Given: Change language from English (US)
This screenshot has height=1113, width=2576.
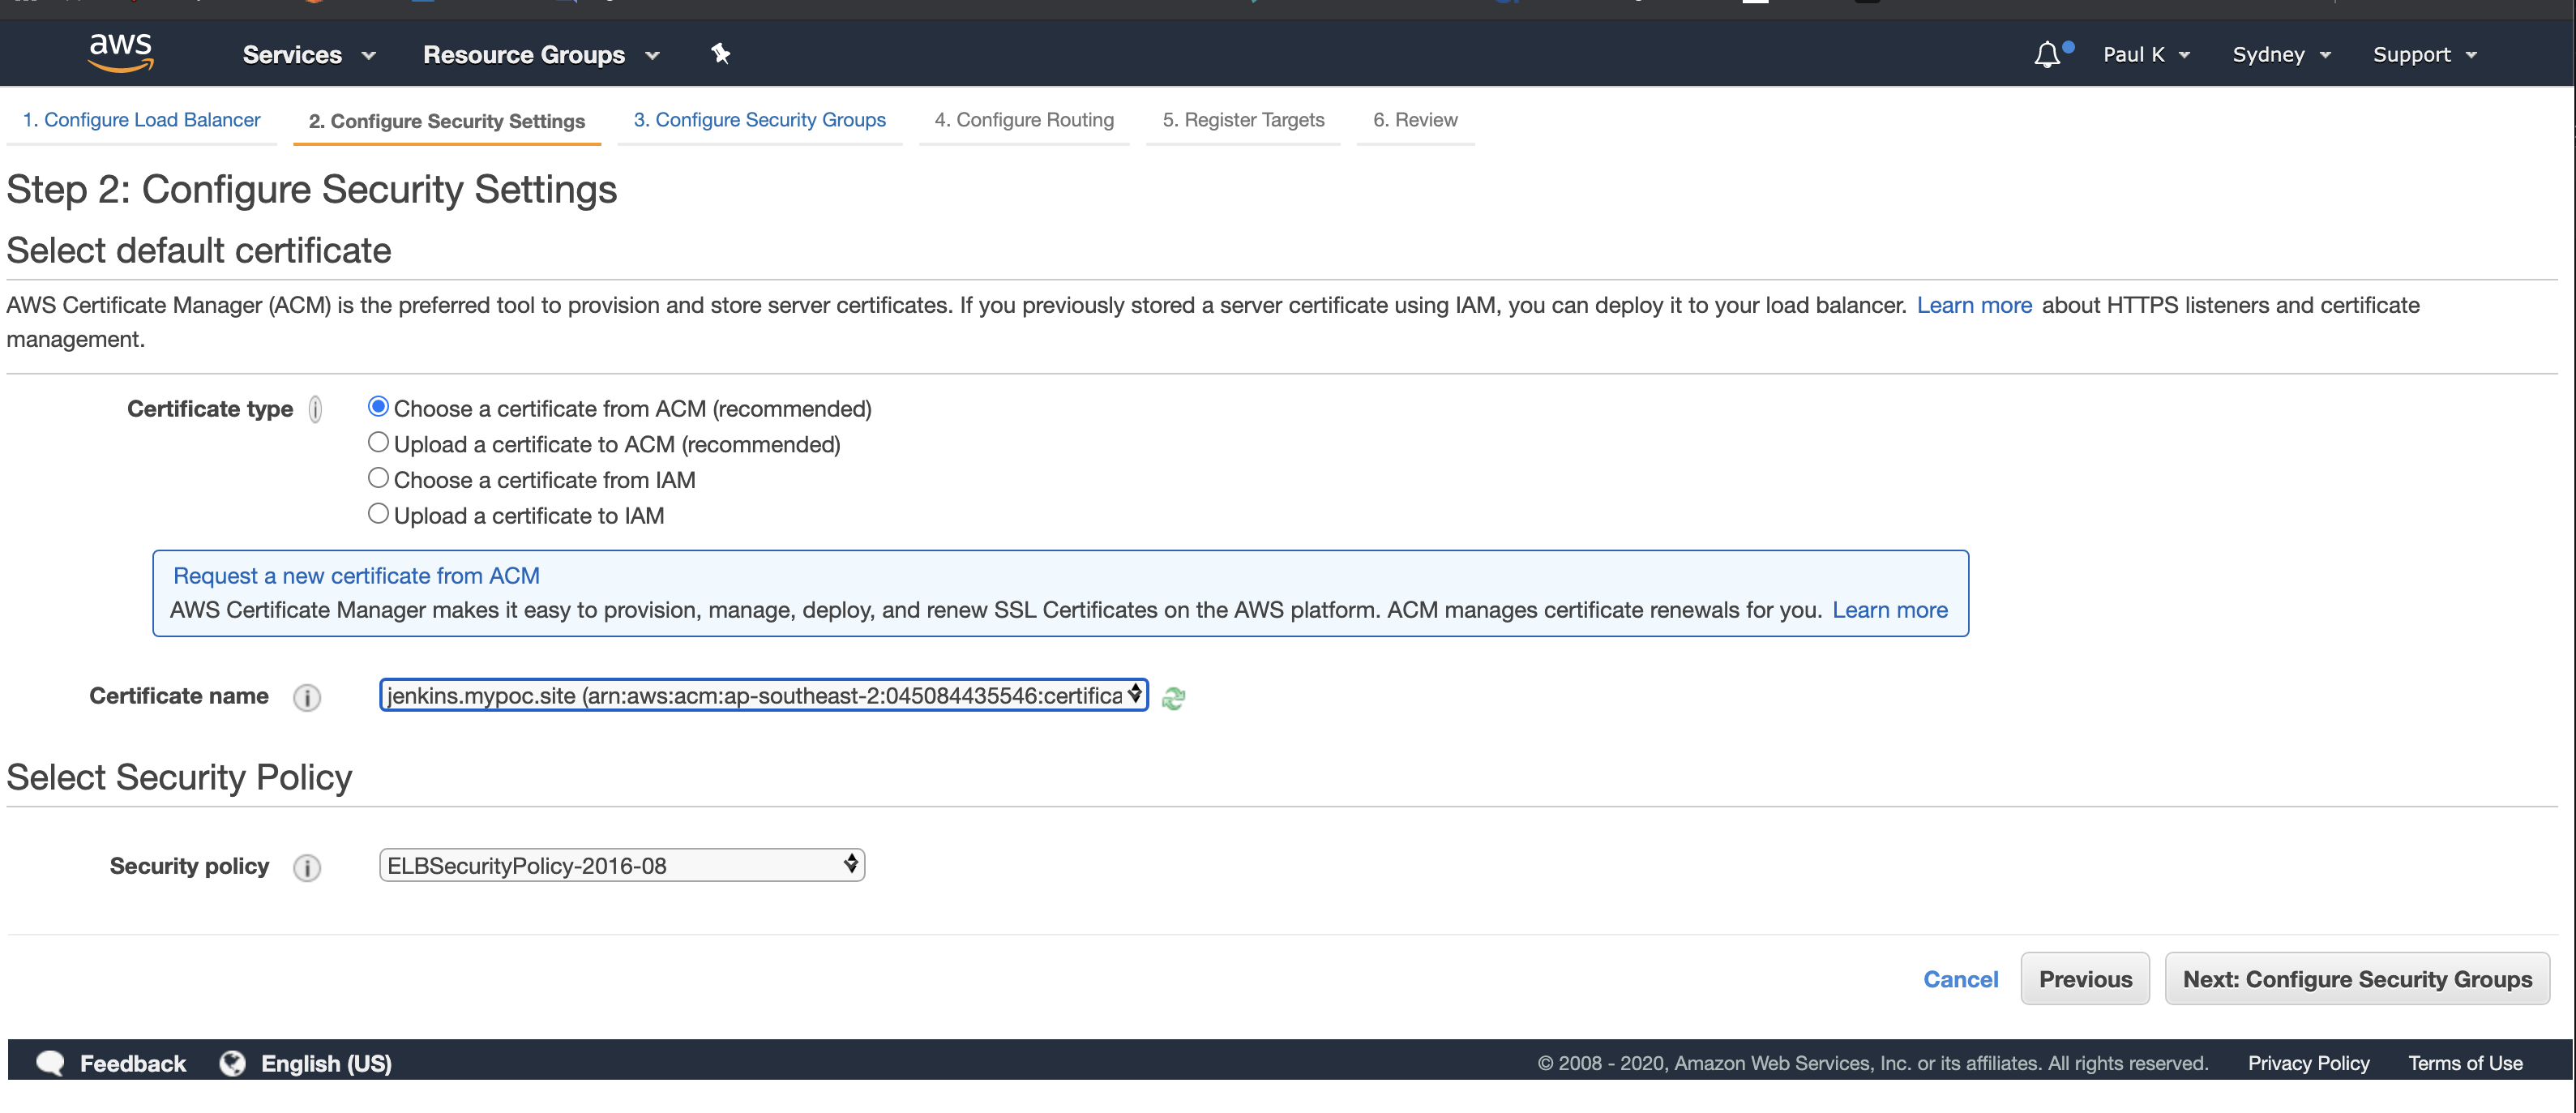Looking at the screenshot, I should 326,1063.
